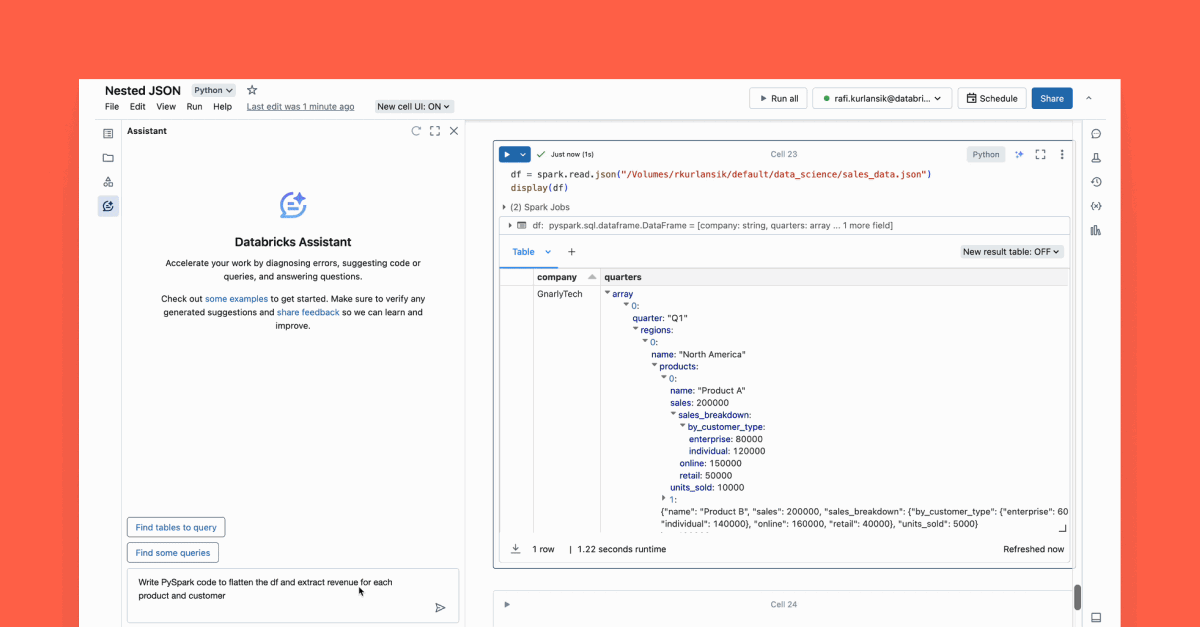Open version history in right sidebar
Image resolution: width=1200 pixels, height=627 pixels.
[x=1096, y=182]
